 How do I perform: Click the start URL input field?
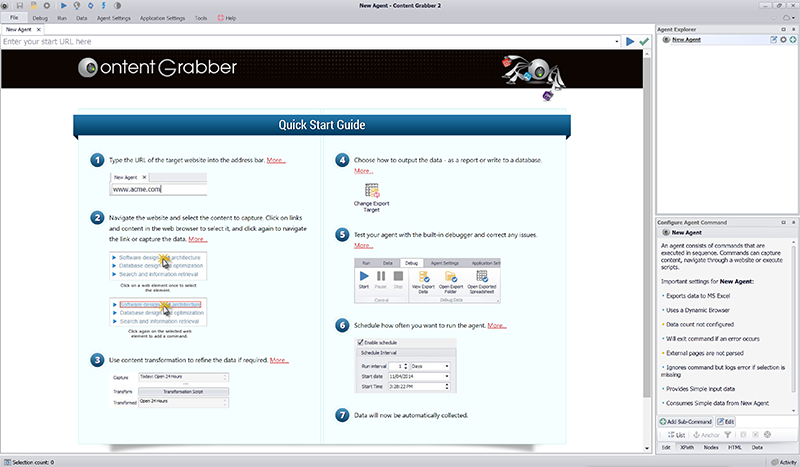306,42
